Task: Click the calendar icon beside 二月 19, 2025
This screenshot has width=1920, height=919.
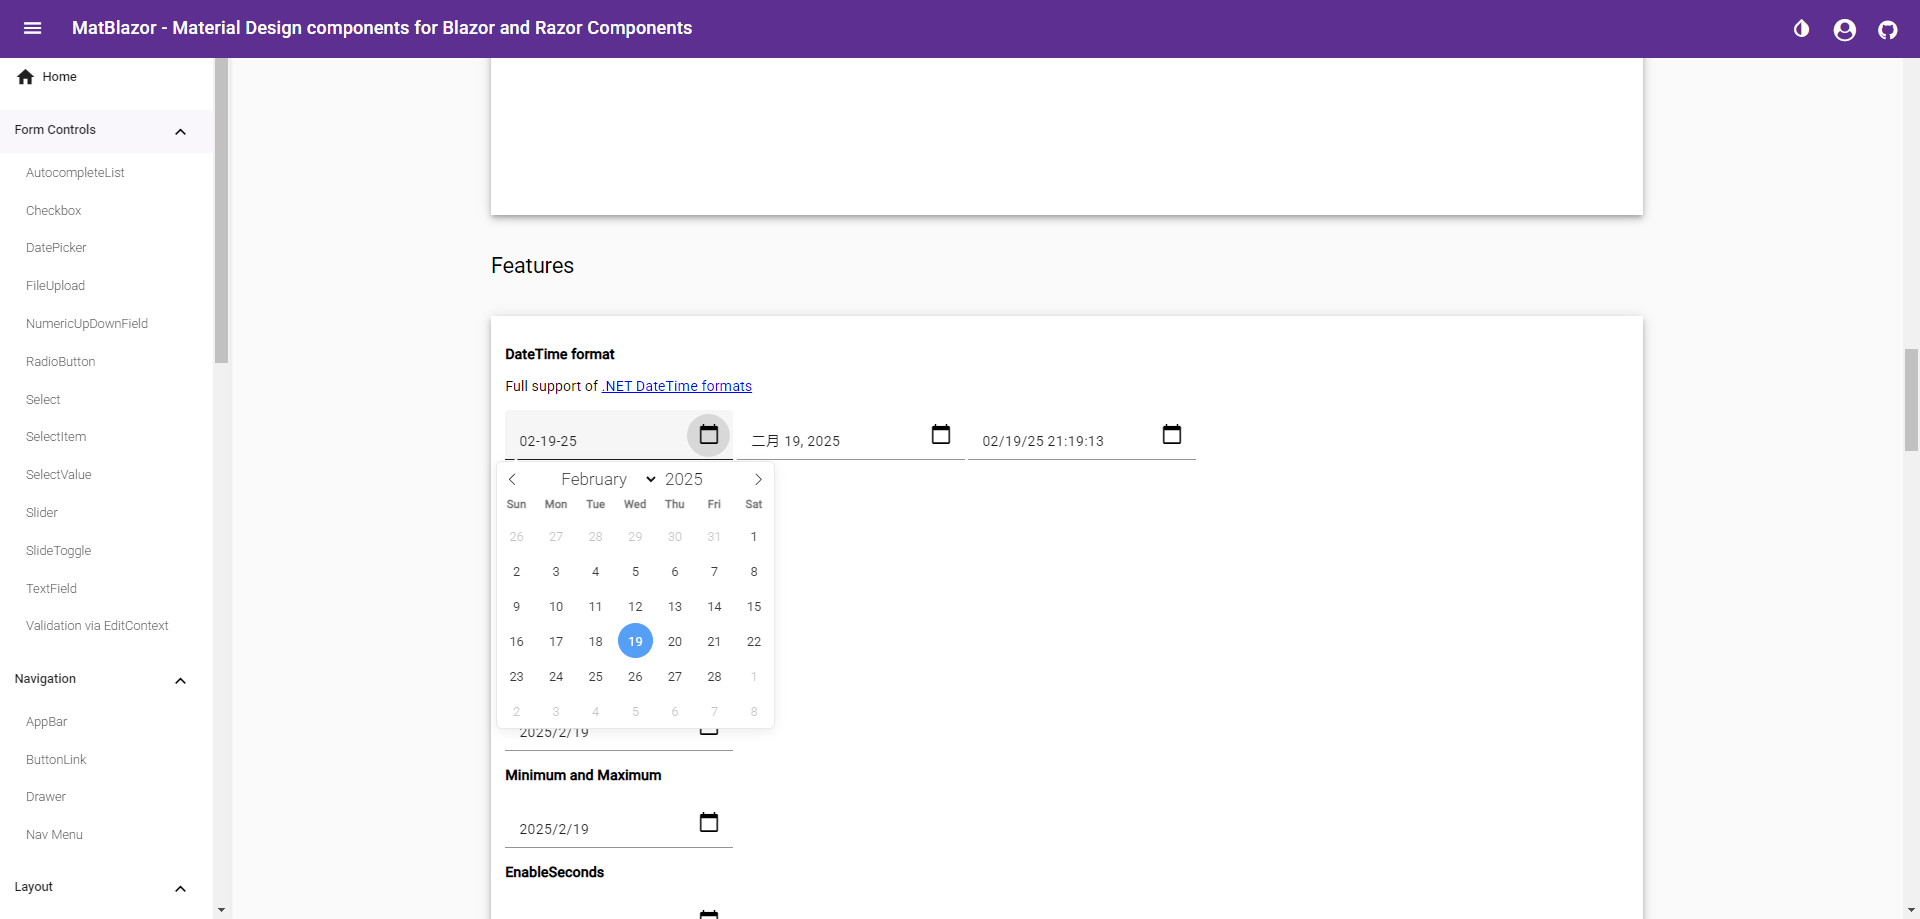Action: [941, 435]
